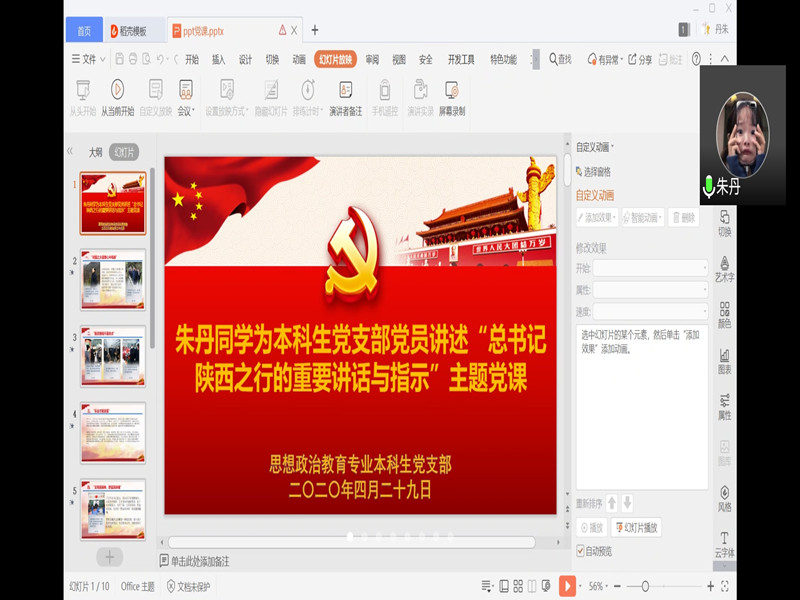800x600 pixels.
Task: Toggle slides (幻灯片) panel view
Action: tap(124, 152)
